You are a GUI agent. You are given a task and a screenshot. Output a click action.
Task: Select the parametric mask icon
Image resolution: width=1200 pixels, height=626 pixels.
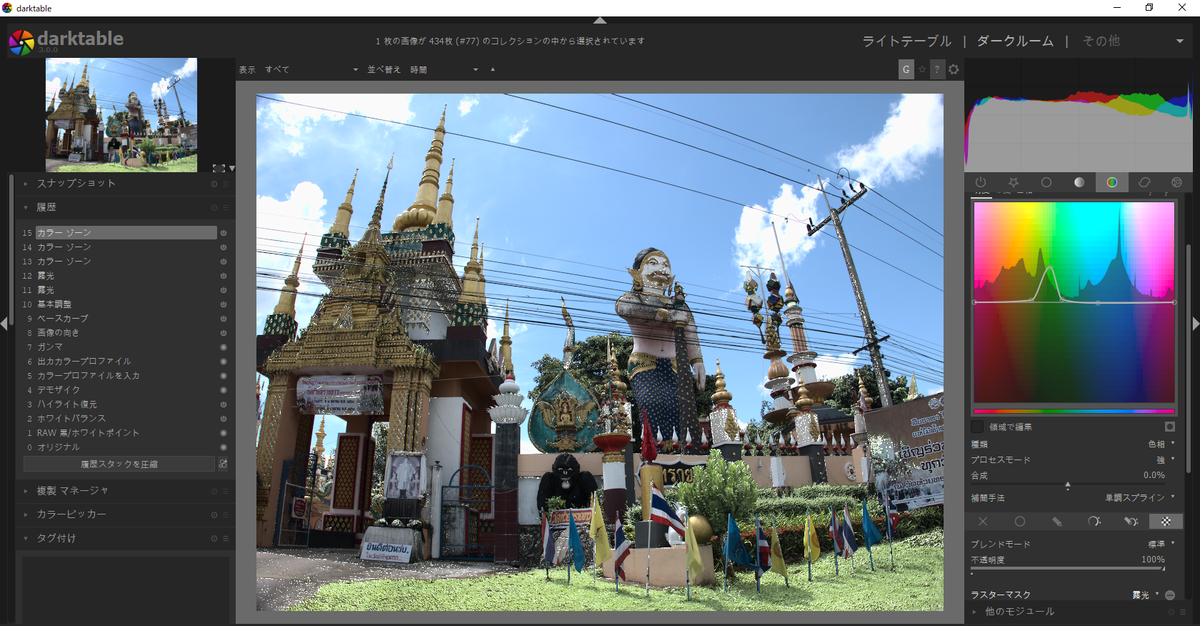1094,522
